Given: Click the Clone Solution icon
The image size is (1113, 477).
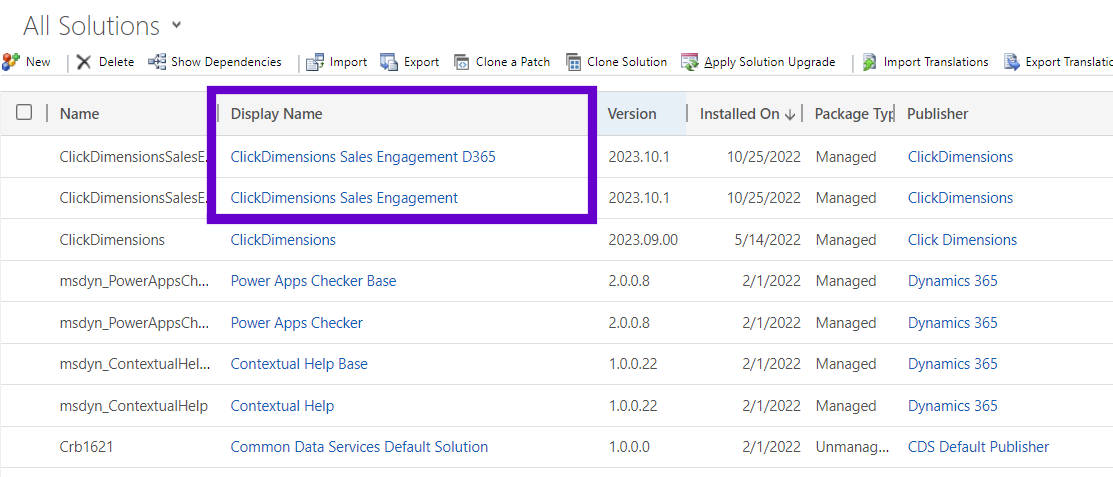Looking at the screenshot, I should (574, 62).
